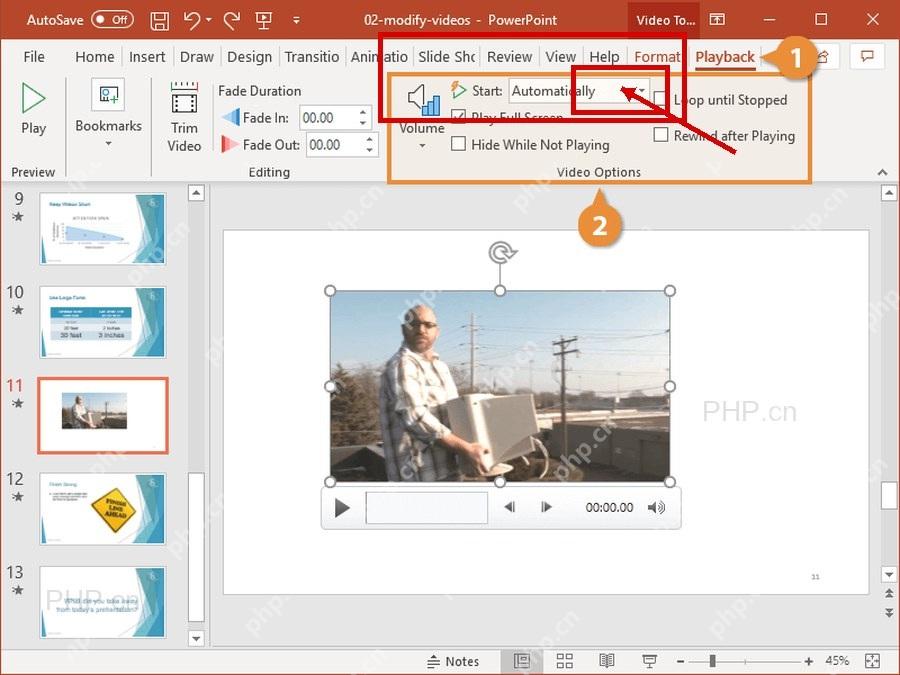Image resolution: width=900 pixels, height=675 pixels.
Task: Step the video backward one frame
Action: pyautogui.click(x=509, y=507)
